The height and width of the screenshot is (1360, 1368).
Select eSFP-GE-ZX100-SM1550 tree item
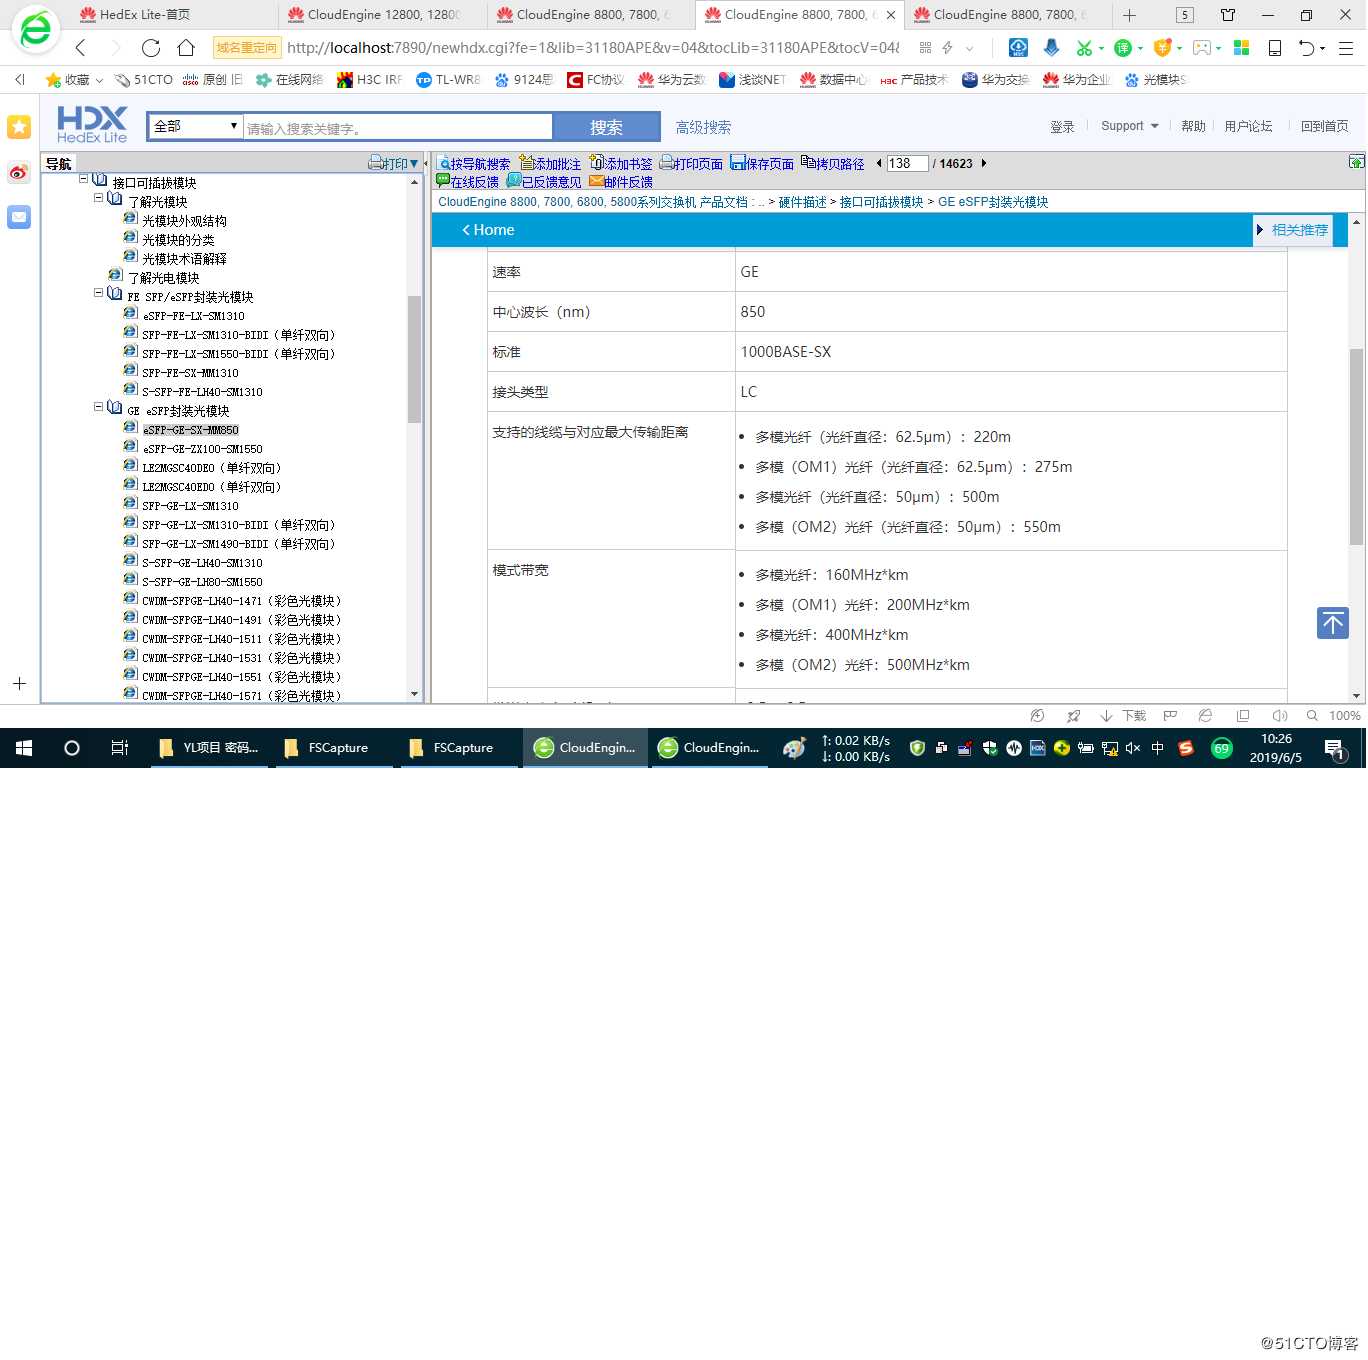[x=202, y=449]
